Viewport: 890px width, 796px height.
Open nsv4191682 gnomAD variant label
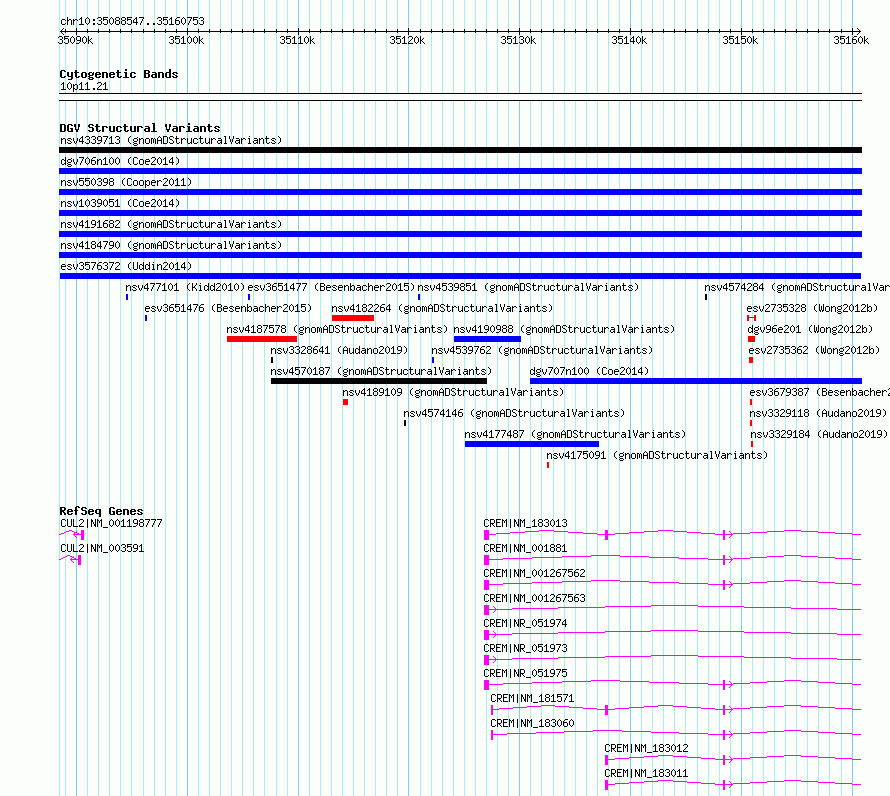coord(171,224)
